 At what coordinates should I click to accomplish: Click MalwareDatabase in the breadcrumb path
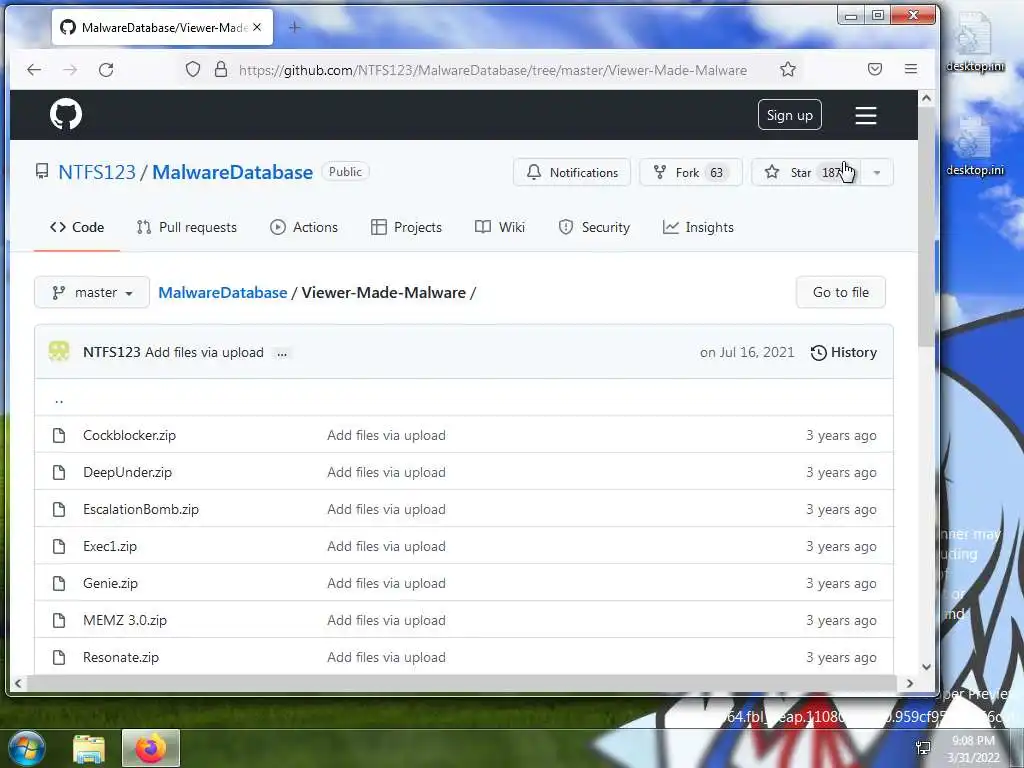coord(223,293)
